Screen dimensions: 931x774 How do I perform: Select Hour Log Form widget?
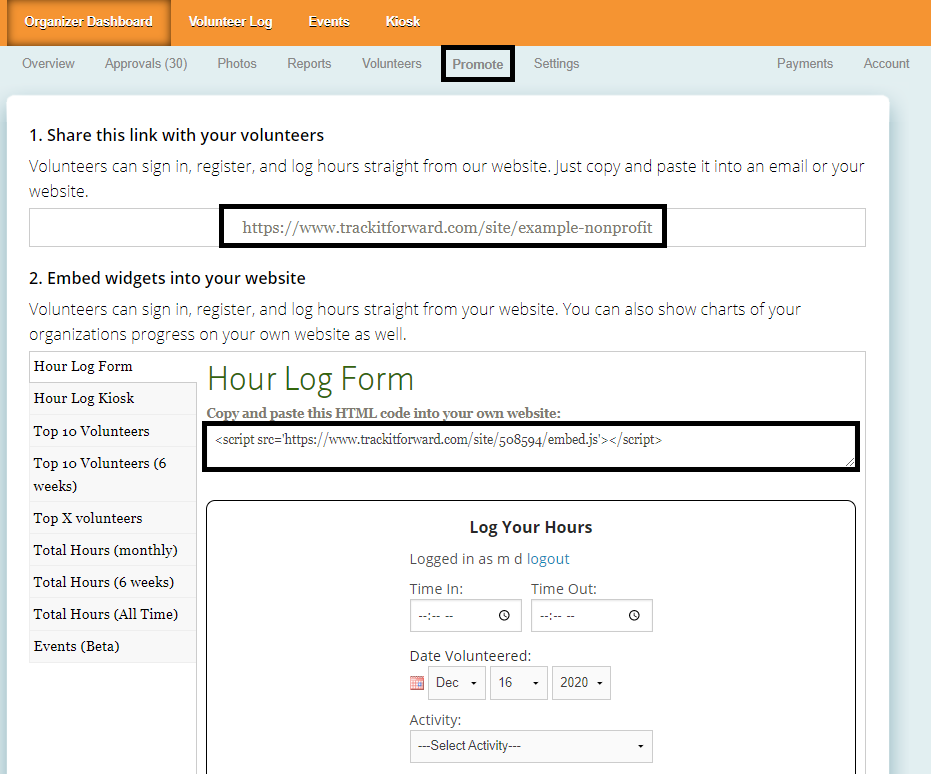tap(113, 367)
